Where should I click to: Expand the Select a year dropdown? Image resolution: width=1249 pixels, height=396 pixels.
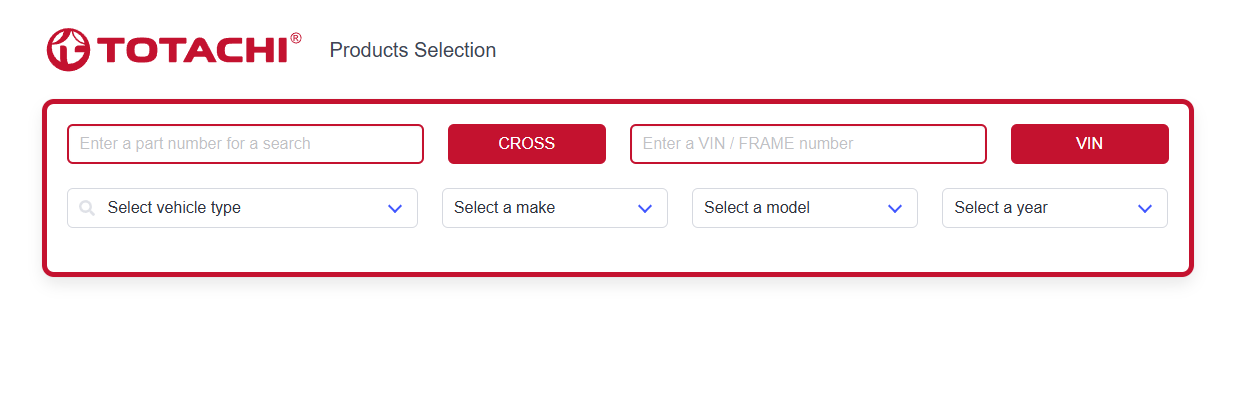[1055, 208]
